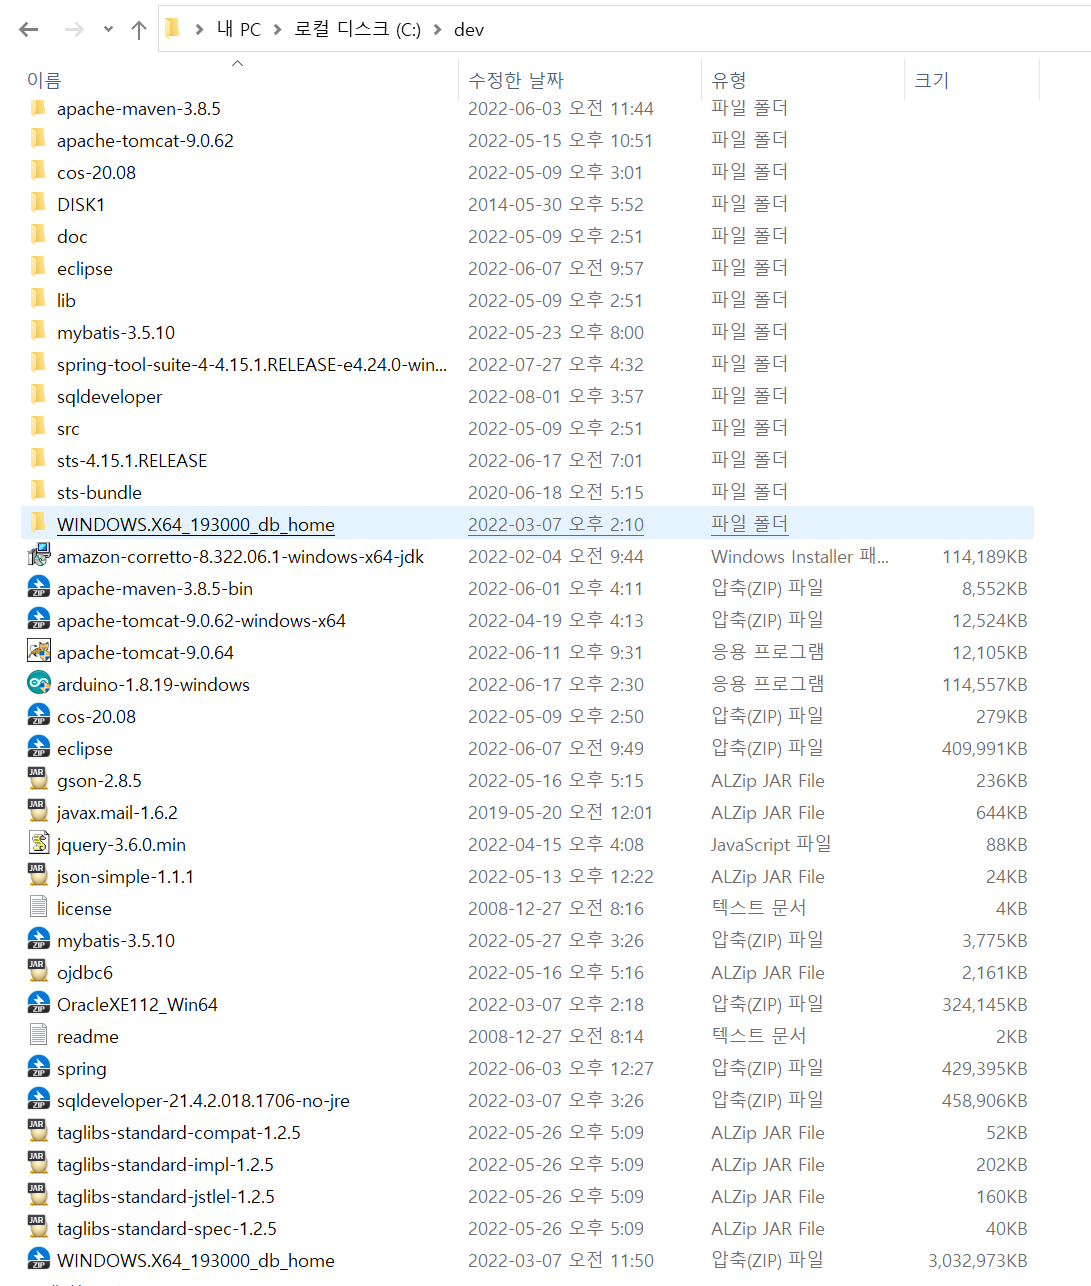
Task: Click the Back navigation arrow
Action: click(x=29, y=30)
